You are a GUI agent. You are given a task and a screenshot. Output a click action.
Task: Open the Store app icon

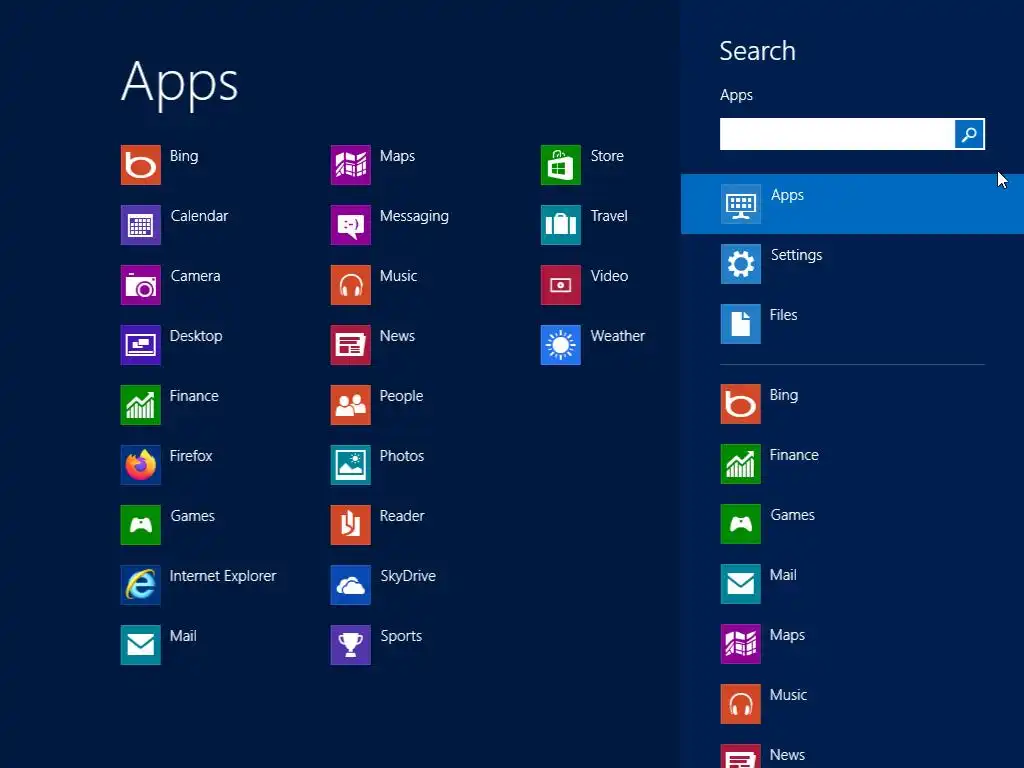(561, 165)
